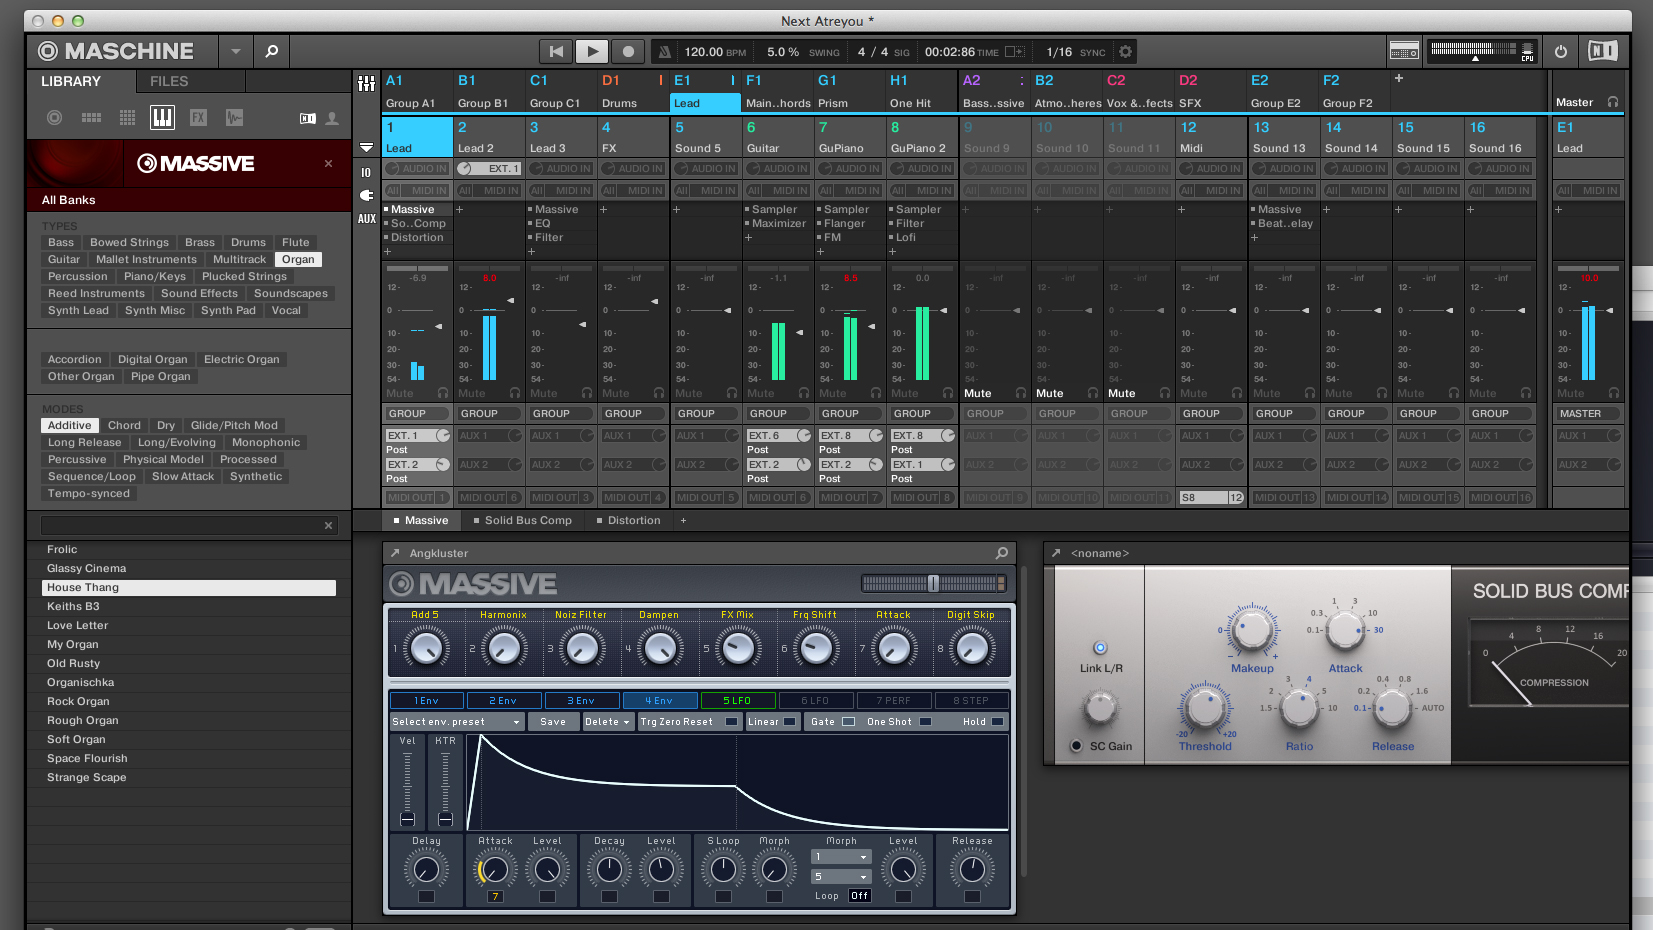Select Instruments keyboard filter icon
The height and width of the screenshot is (930, 1653).
pos(162,118)
